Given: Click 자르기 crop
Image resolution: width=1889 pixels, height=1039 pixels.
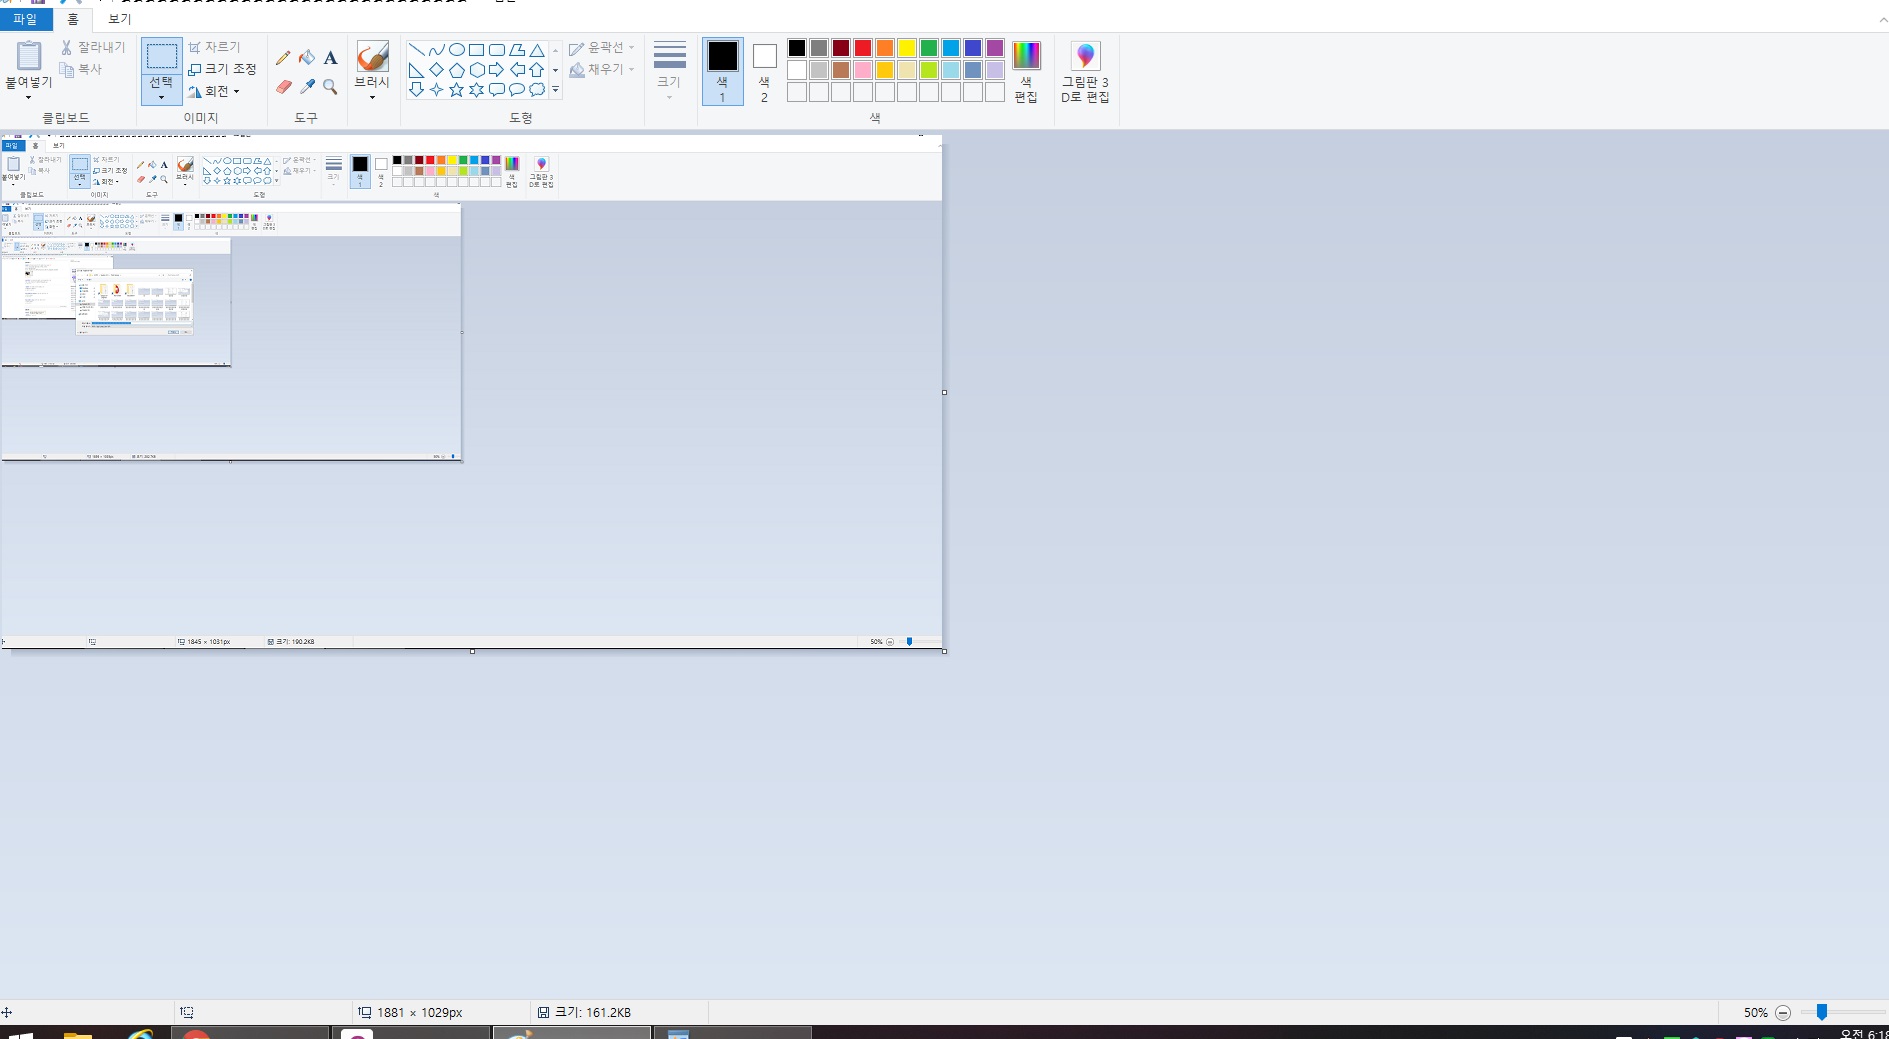Looking at the screenshot, I should [x=214, y=47].
